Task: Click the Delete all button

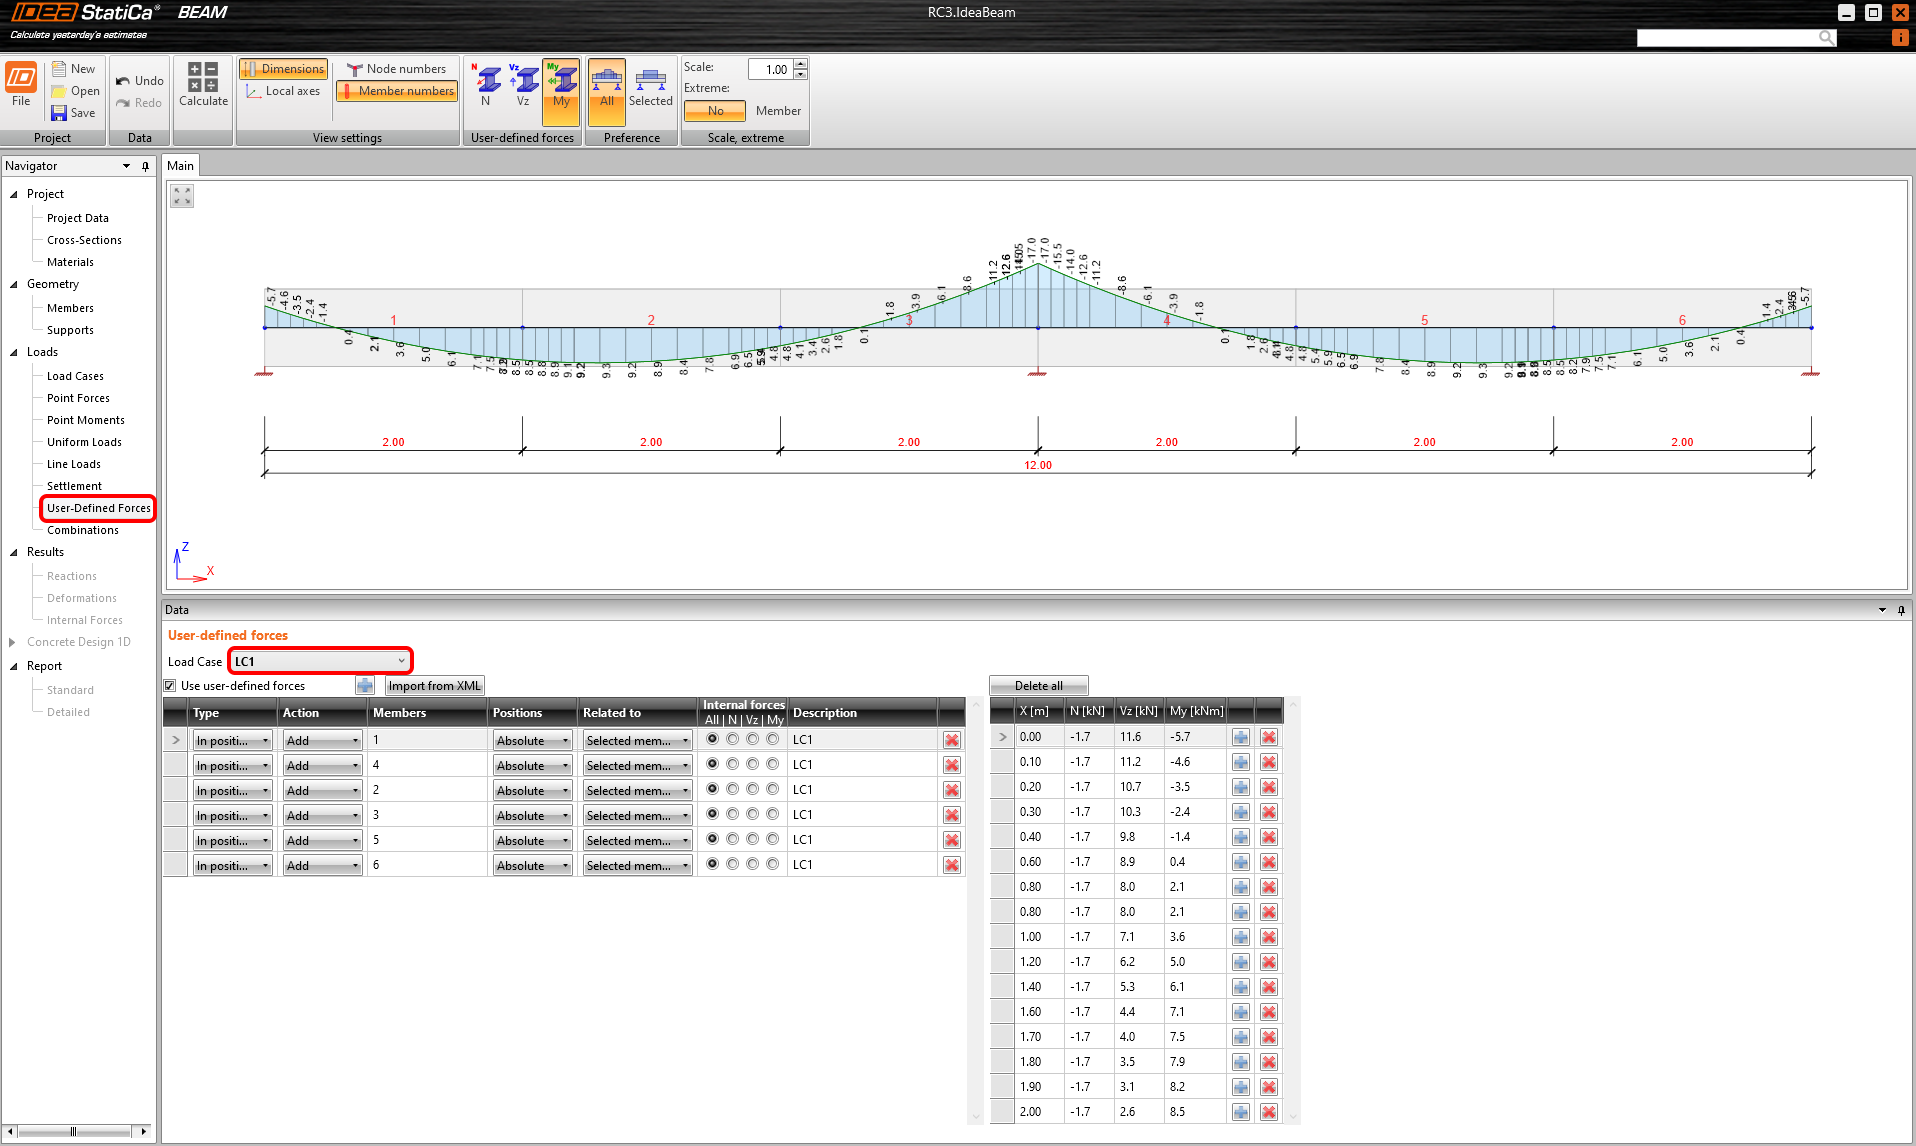Action: click(x=1038, y=686)
